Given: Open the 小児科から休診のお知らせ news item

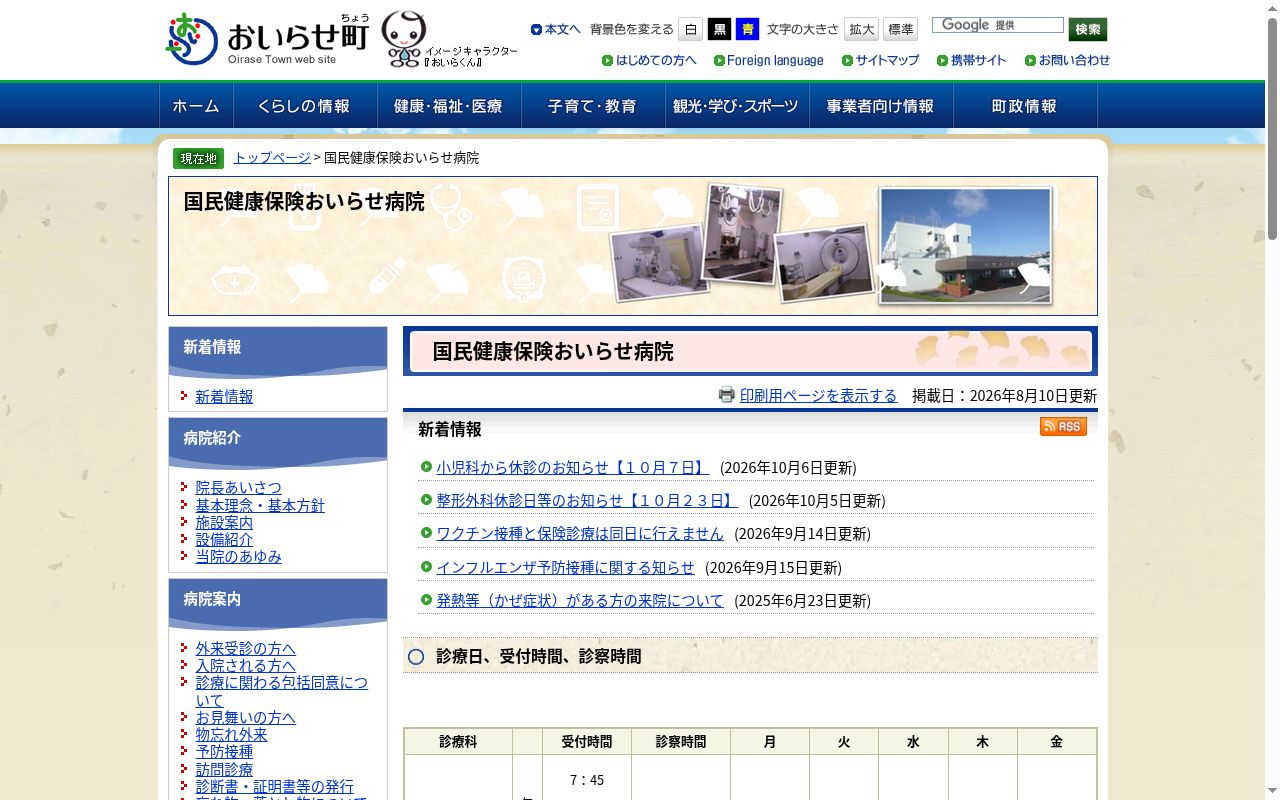Looking at the screenshot, I should [x=572, y=467].
